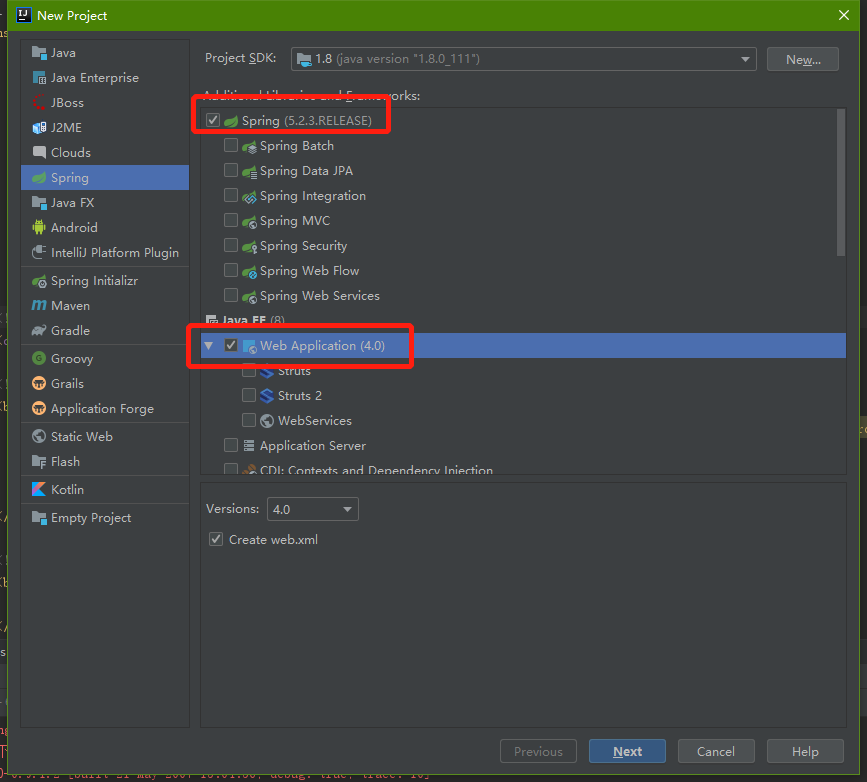The width and height of the screenshot is (867, 782).
Task: Choose Empty Project in the list
Action: [x=105, y=518]
